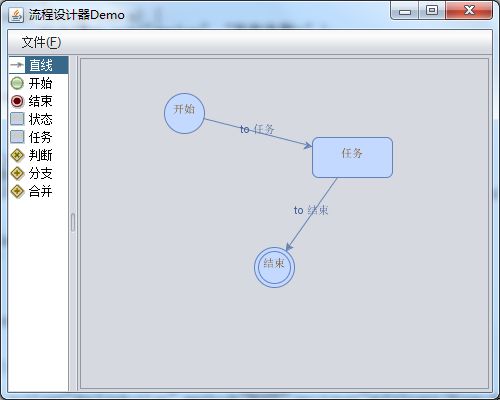This screenshot has width=500, height=400.
Task: Select the 'to 结束' edge label
Action: point(311,210)
